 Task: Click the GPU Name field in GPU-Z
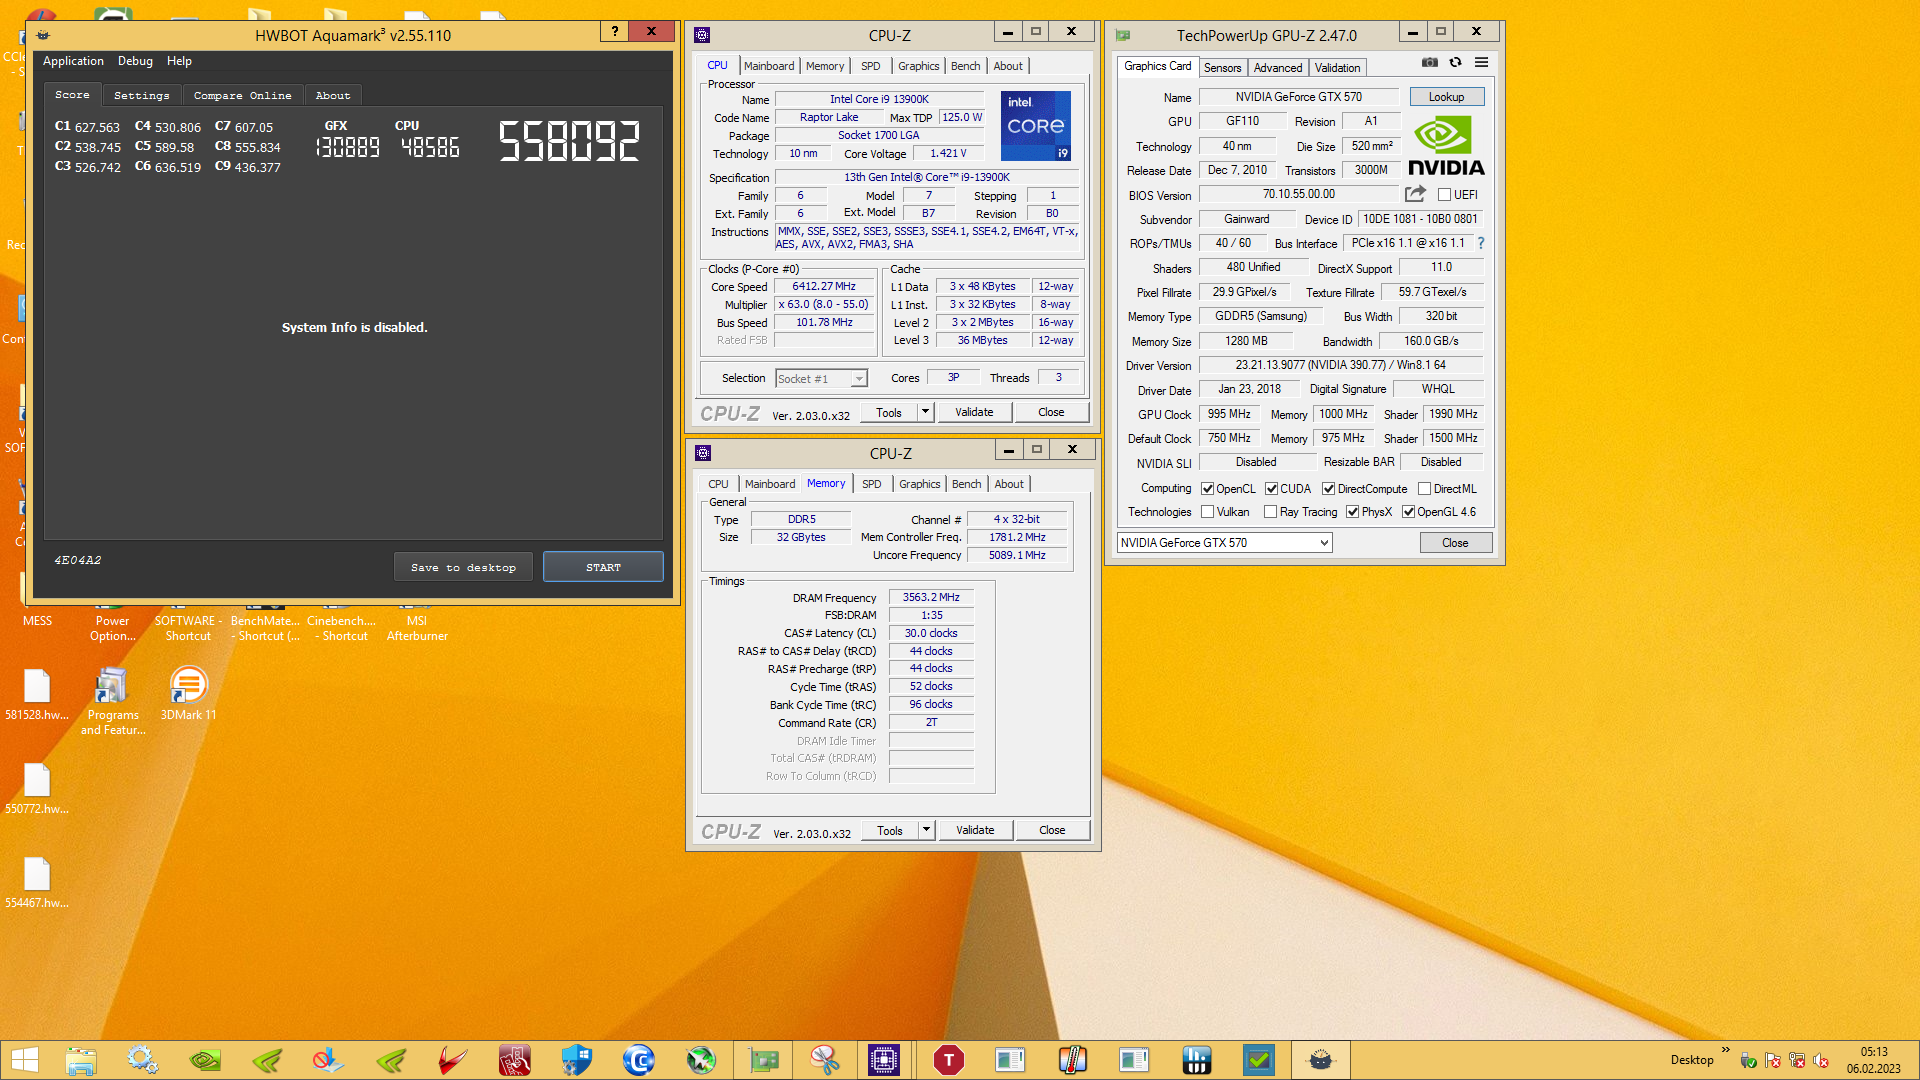pyautogui.click(x=1298, y=97)
